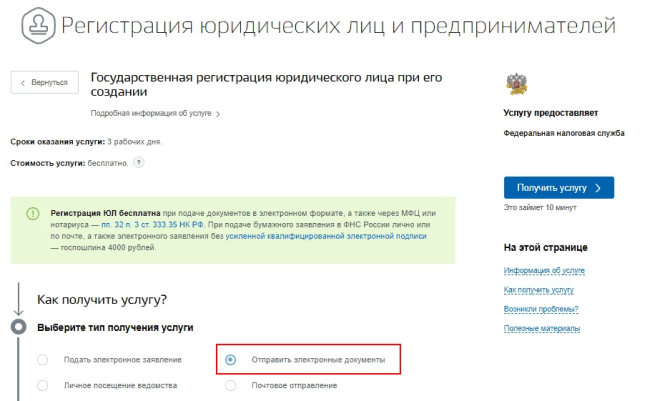Screen dimensions: 660x401
Task: Click 'Сроки оказания услуги' text line
Action: point(86,142)
